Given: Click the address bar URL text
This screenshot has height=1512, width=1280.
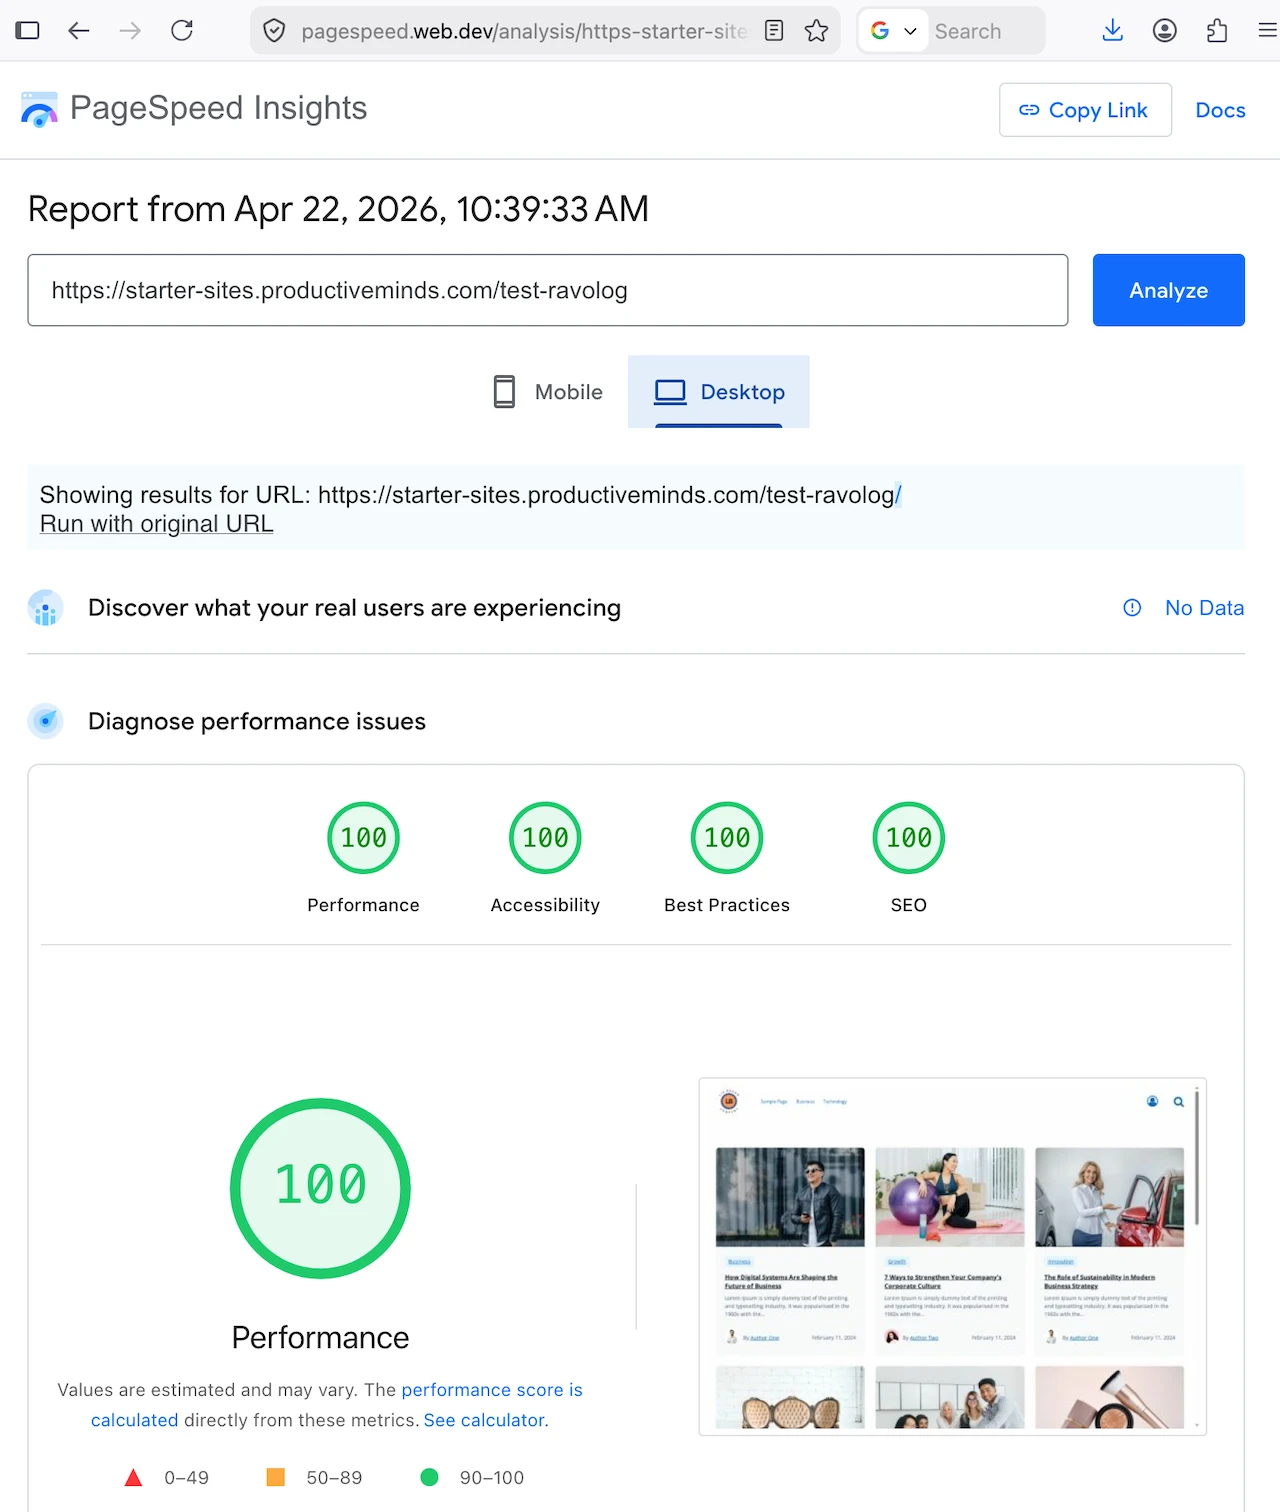Looking at the screenshot, I should click(524, 31).
